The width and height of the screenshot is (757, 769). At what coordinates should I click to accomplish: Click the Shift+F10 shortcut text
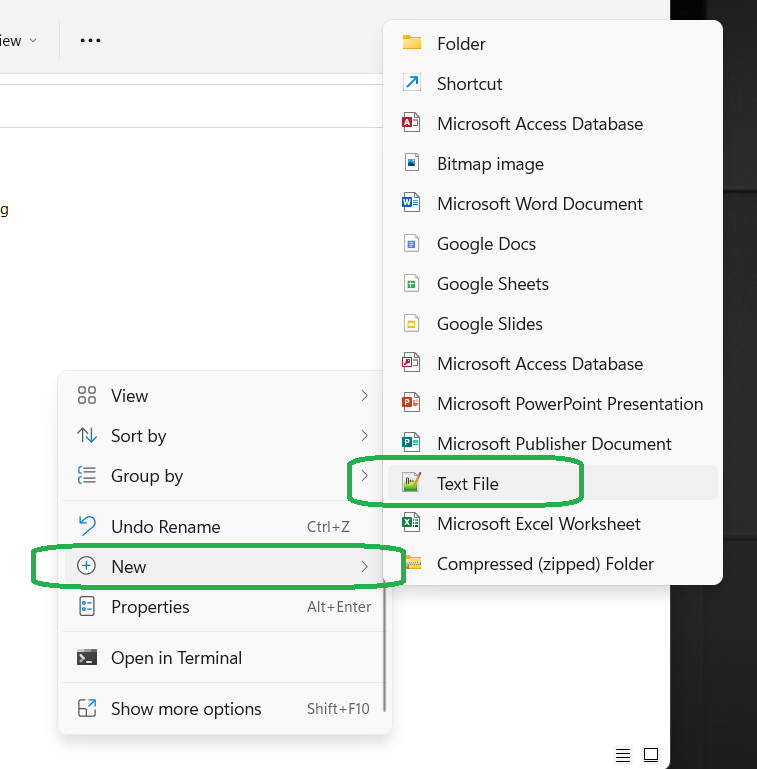coord(338,709)
